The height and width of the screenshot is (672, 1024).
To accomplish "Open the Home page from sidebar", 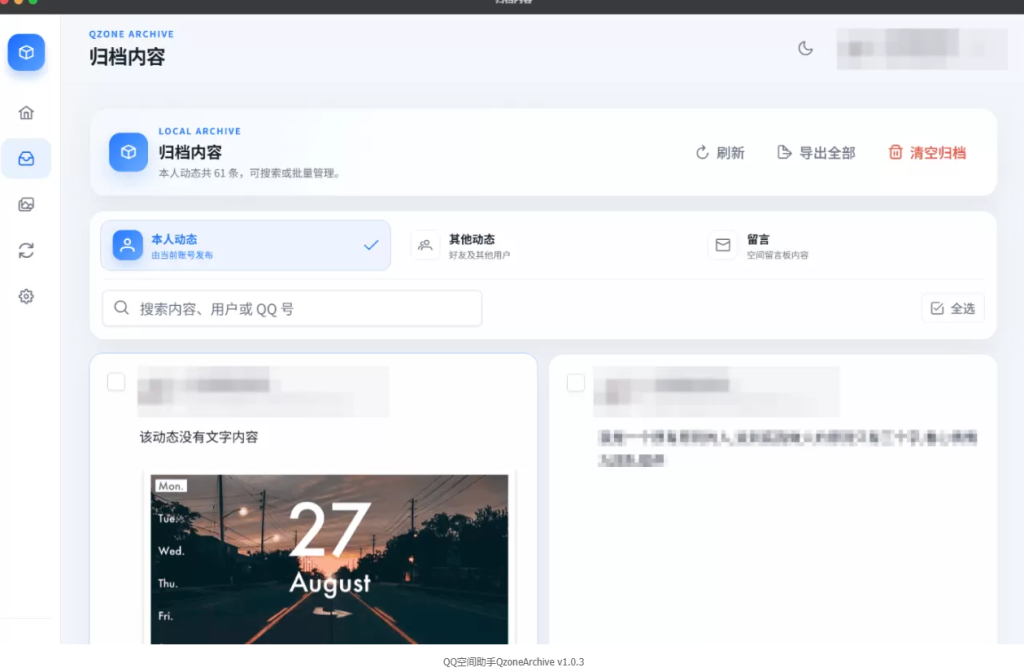I will coord(26,113).
